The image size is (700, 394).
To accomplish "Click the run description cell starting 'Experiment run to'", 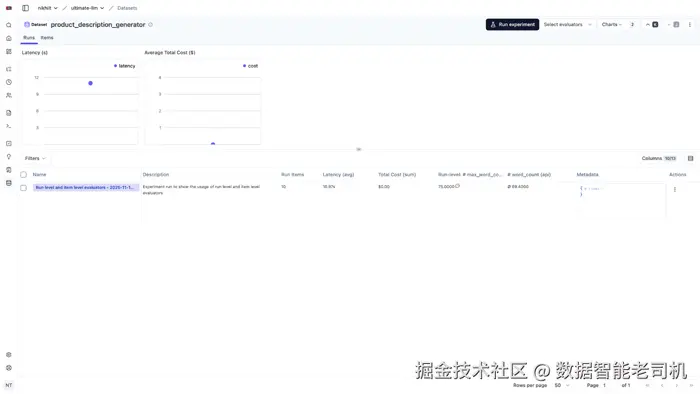I will pos(201,190).
